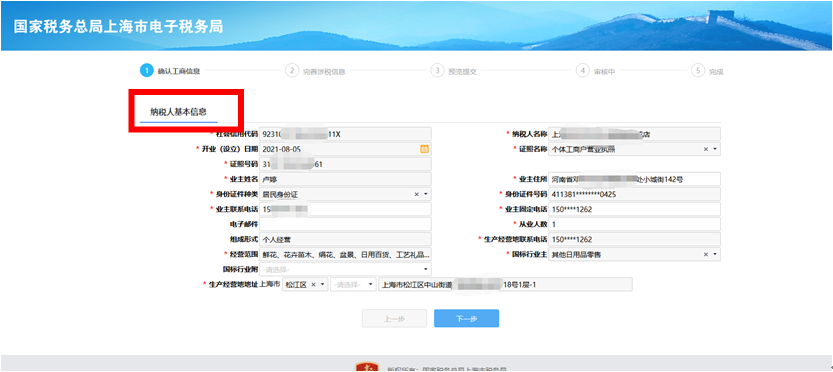Go to step 1 确认工商信息

coord(170,71)
